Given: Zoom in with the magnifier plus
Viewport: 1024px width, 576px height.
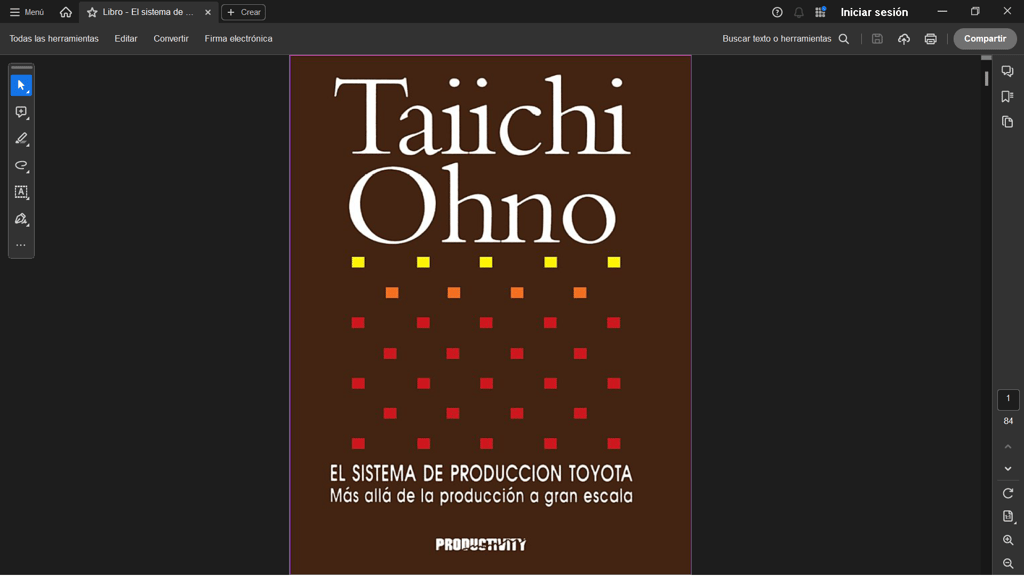Looking at the screenshot, I should pyautogui.click(x=1008, y=540).
